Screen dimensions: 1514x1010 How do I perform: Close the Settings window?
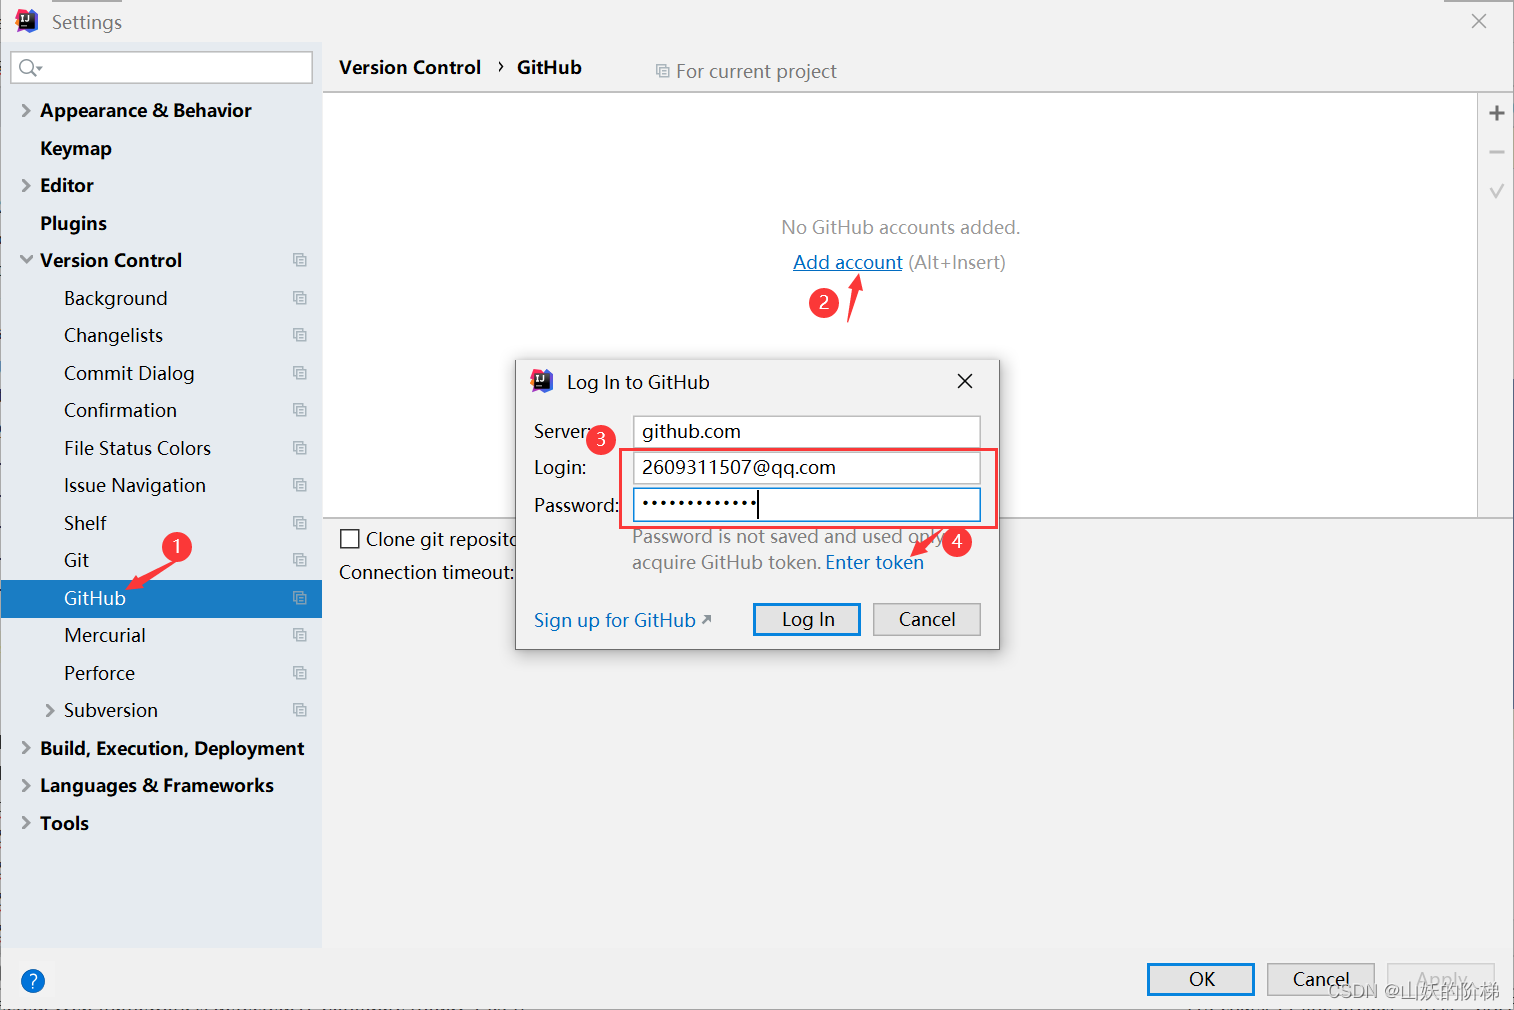point(1479,21)
